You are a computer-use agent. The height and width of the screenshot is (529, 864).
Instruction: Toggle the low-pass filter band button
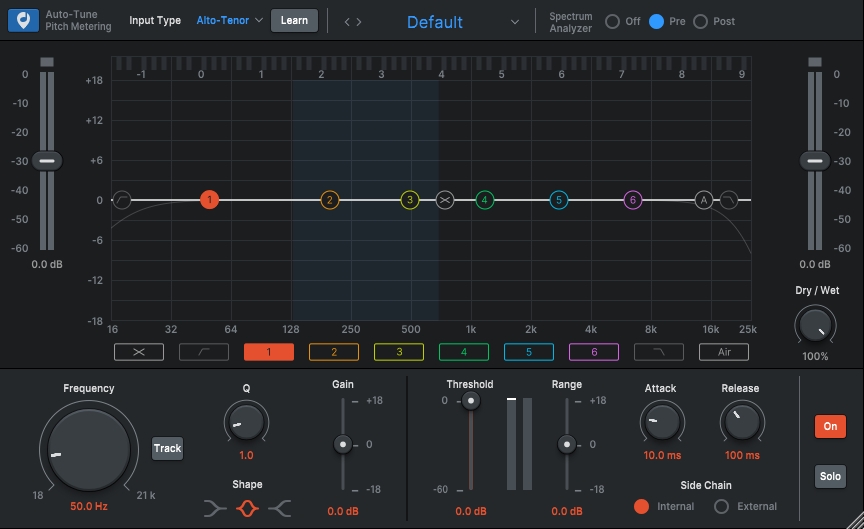(x=659, y=352)
